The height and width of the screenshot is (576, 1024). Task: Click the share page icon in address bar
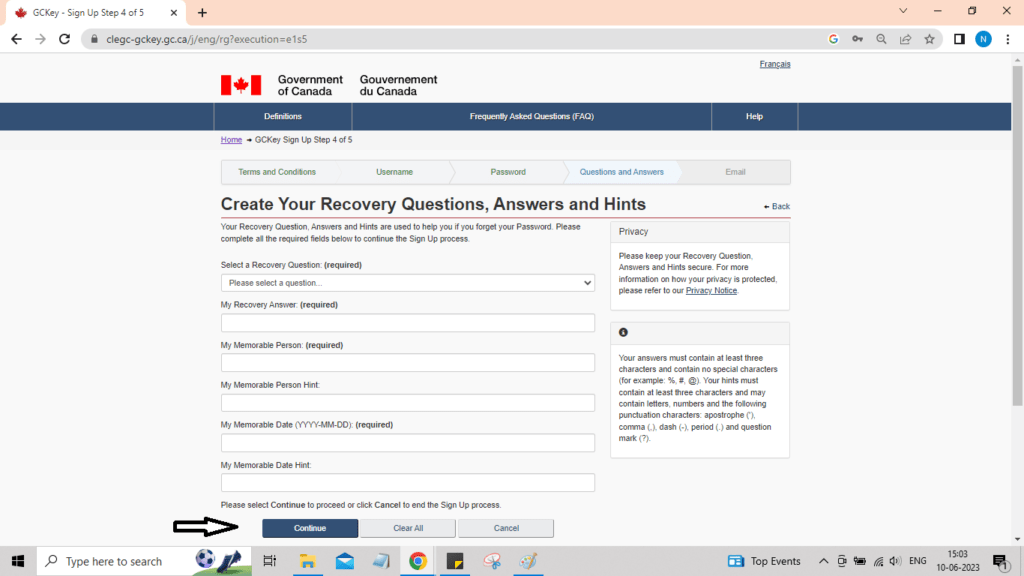905,39
